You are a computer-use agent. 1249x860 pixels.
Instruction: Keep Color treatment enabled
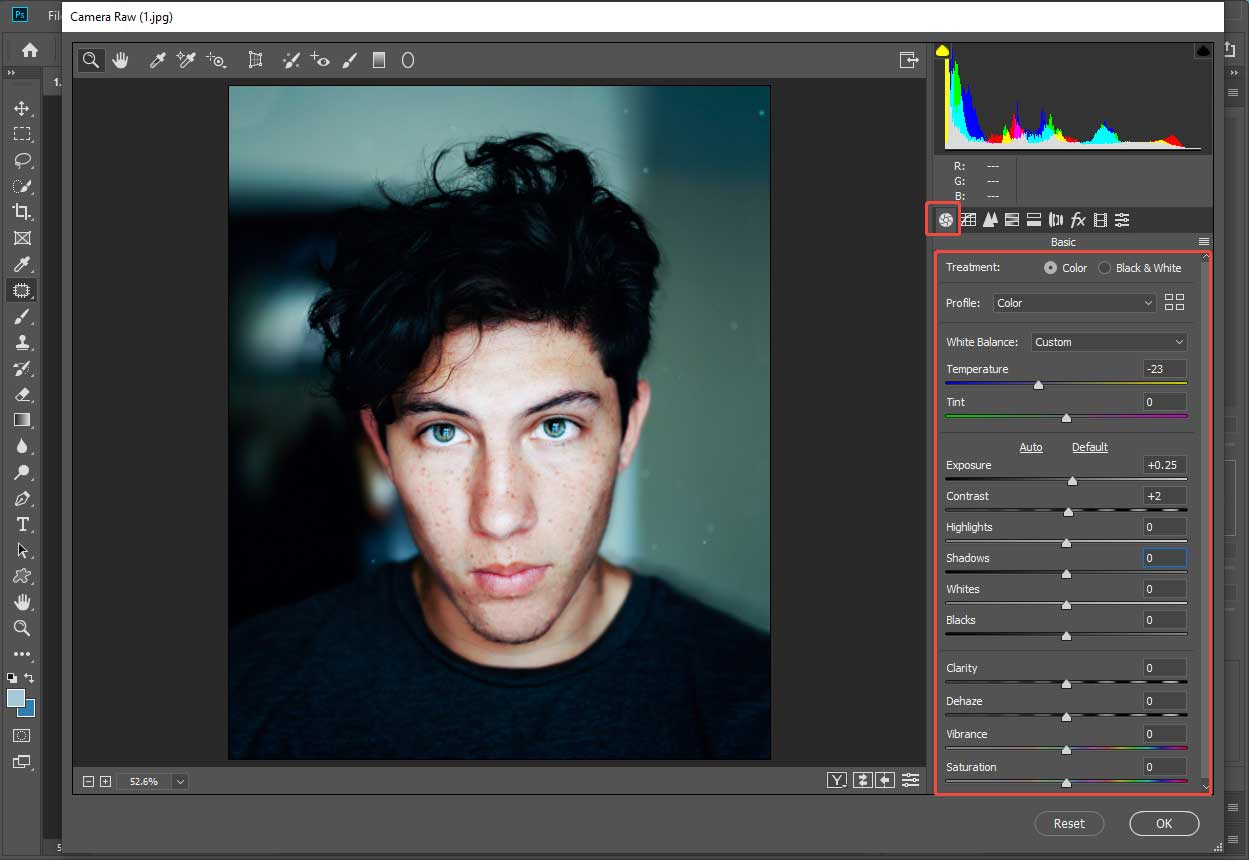click(1049, 267)
